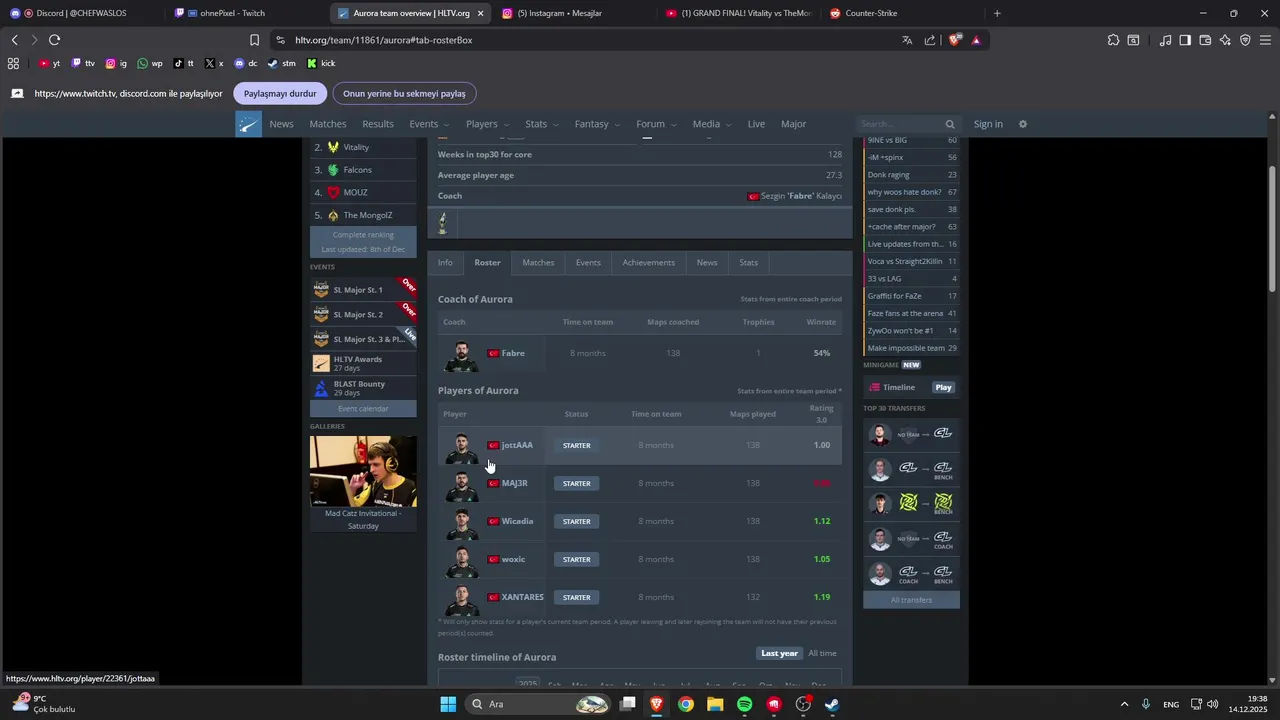Open the 'ig' Instagram bookmark

[117, 63]
